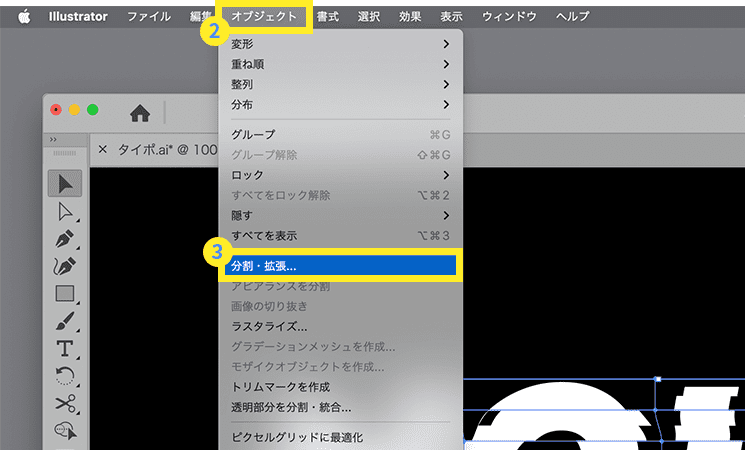
Task: Expand the 重ね順 submenu
Action: point(340,64)
